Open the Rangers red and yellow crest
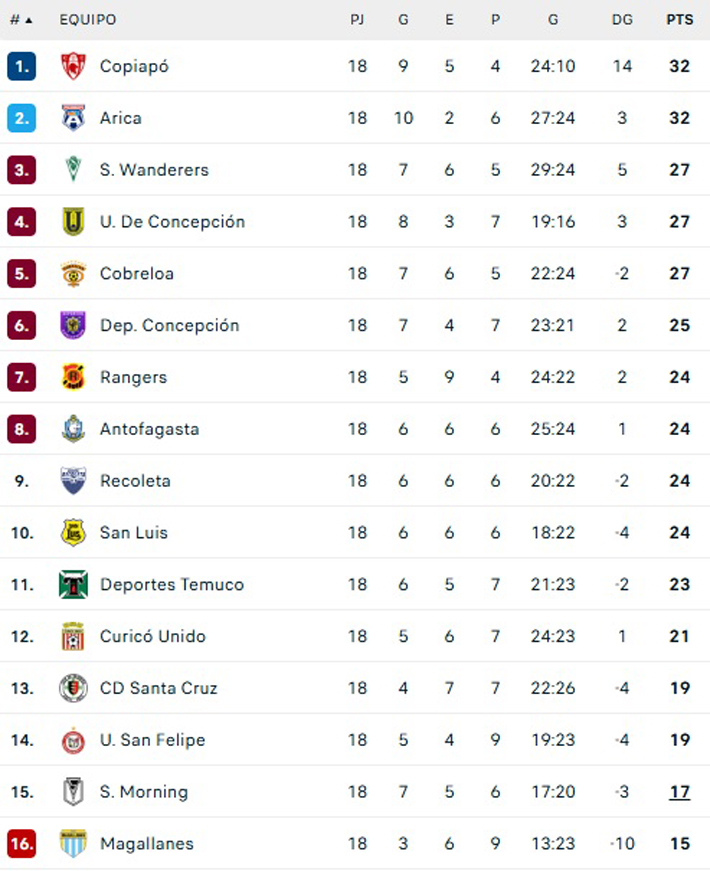The width and height of the screenshot is (710, 871). pyautogui.click(x=73, y=377)
